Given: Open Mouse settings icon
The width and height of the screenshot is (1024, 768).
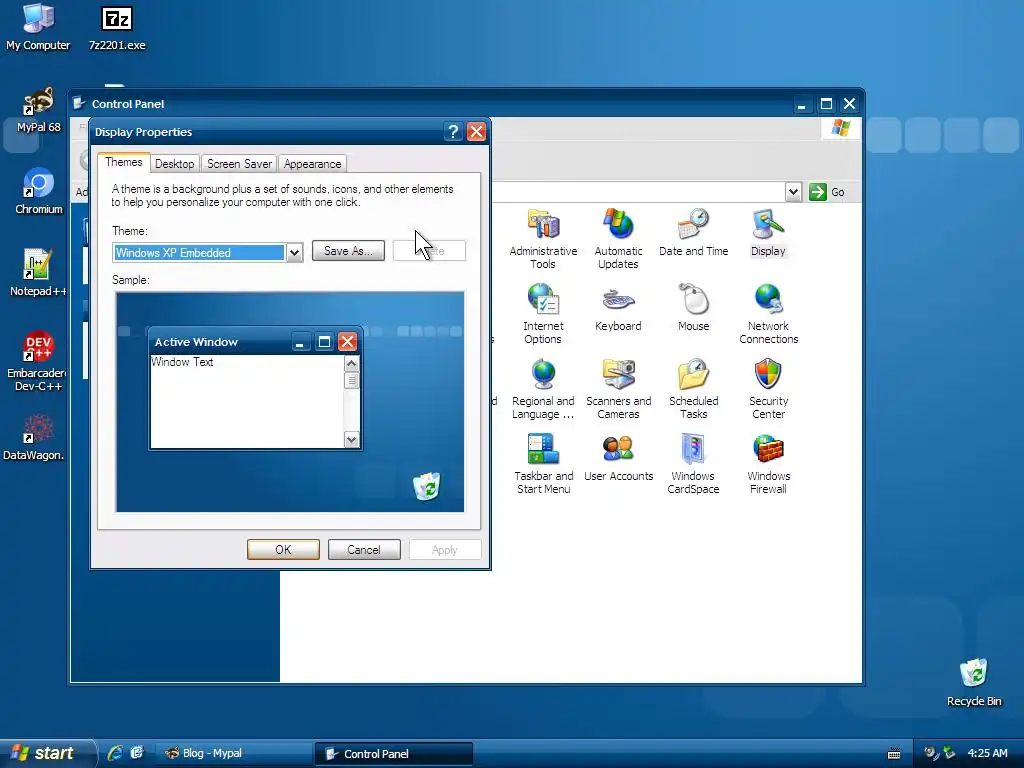Looking at the screenshot, I should click(693, 308).
